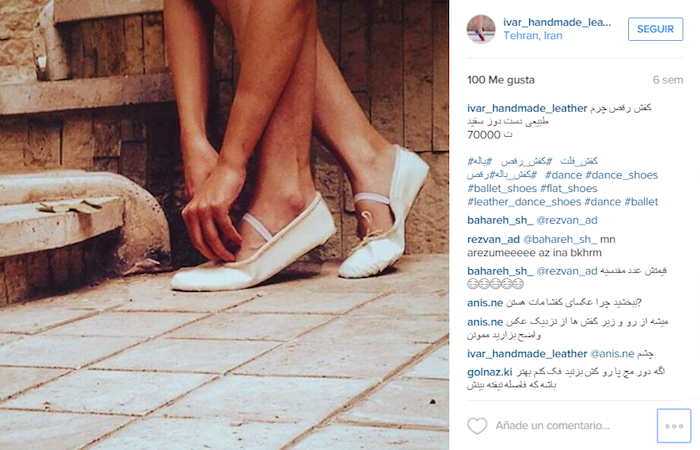Open the #ballet hashtag
This screenshot has height=450, width=700.
(641, 202)
